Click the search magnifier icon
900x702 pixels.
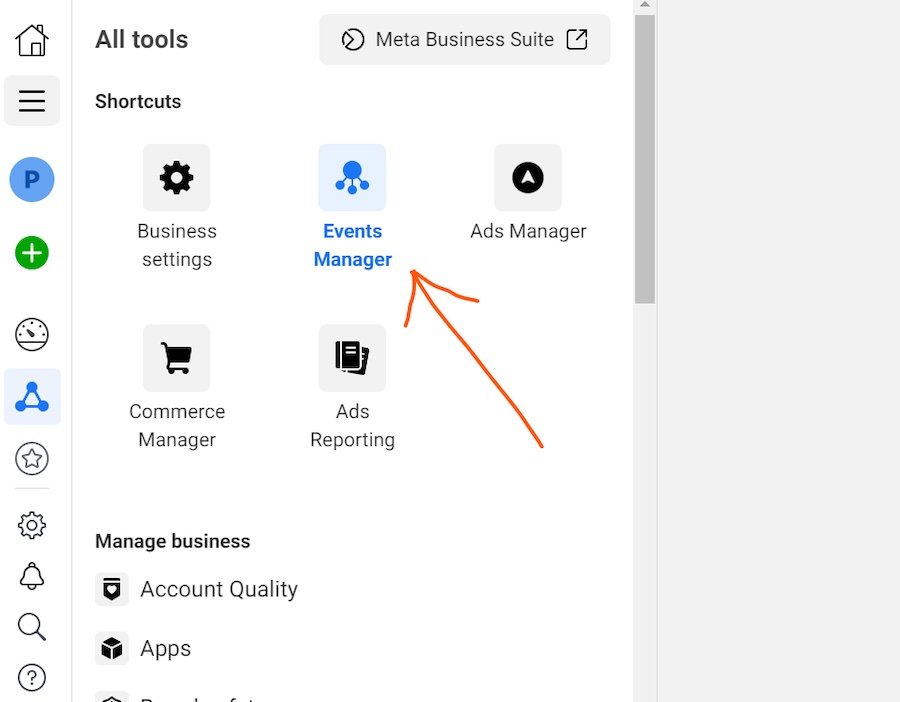(32, 627)
